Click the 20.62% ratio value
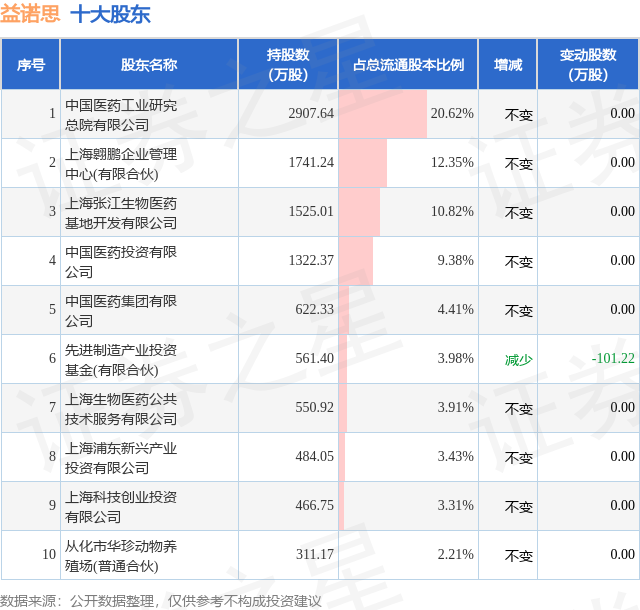This screenshot has width=640, height=610. click(x=452, y=113)
